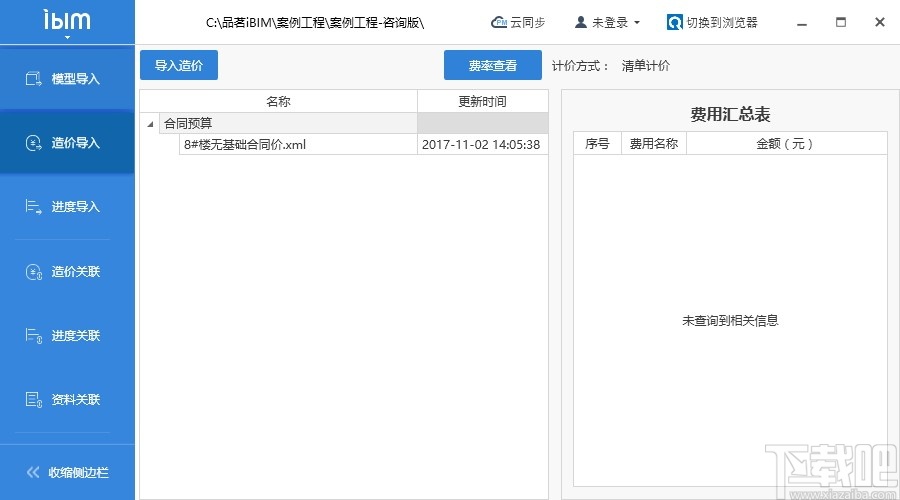Open the iBIM logo menu

click(67, 22)
